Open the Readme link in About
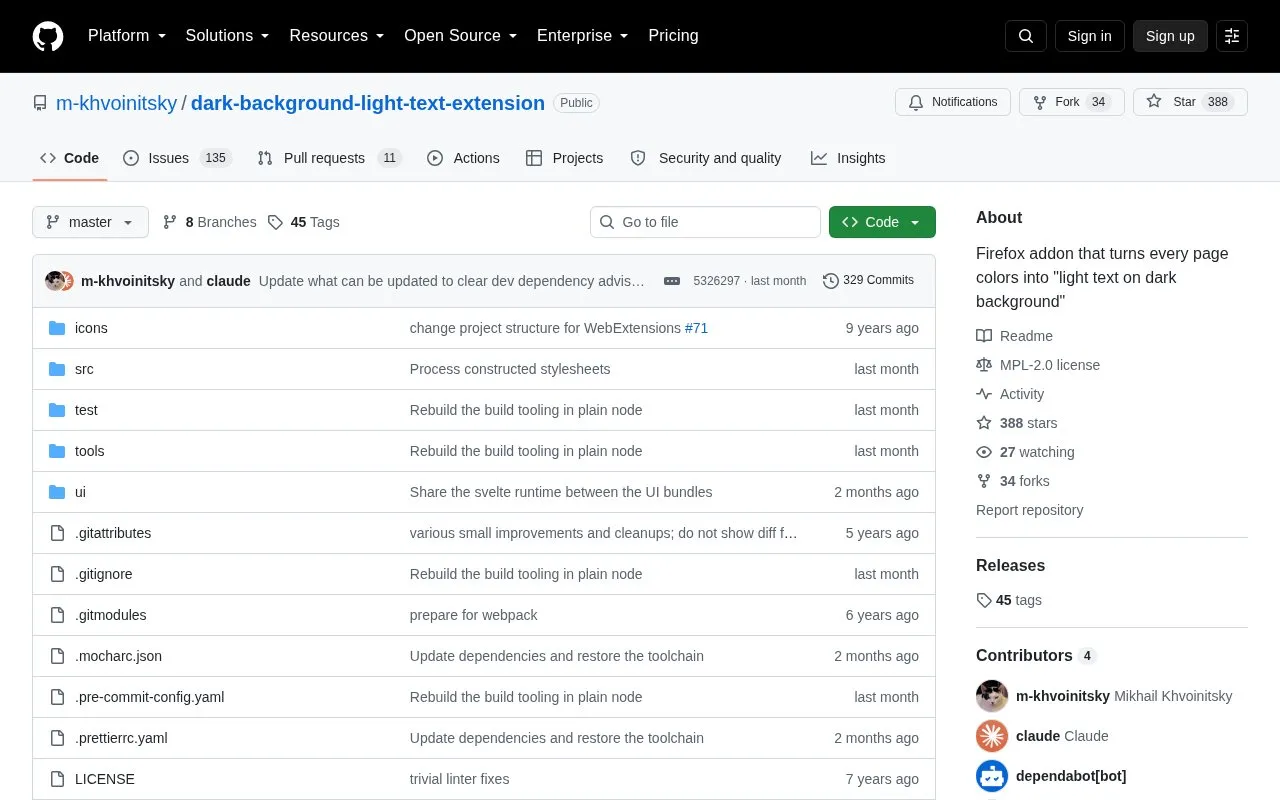The image size is (1280, 800). coord(1014,336)
